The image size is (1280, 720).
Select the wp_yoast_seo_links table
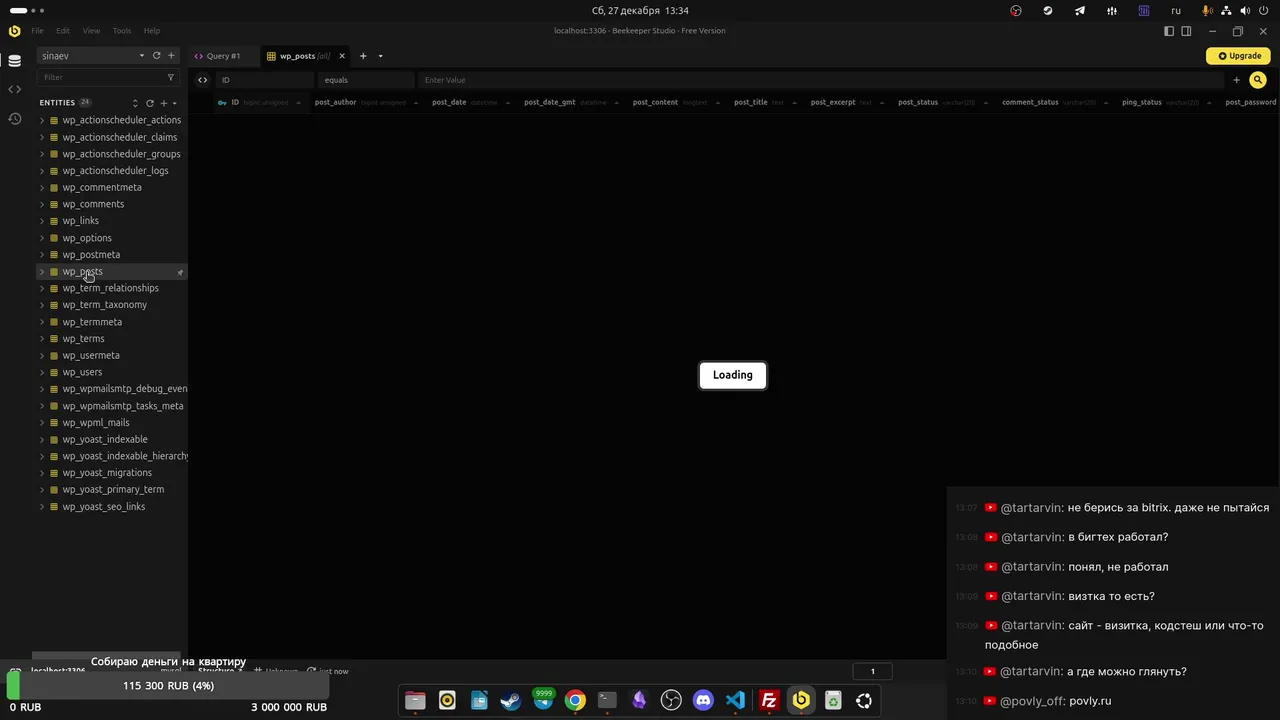[x=104, y=507]
